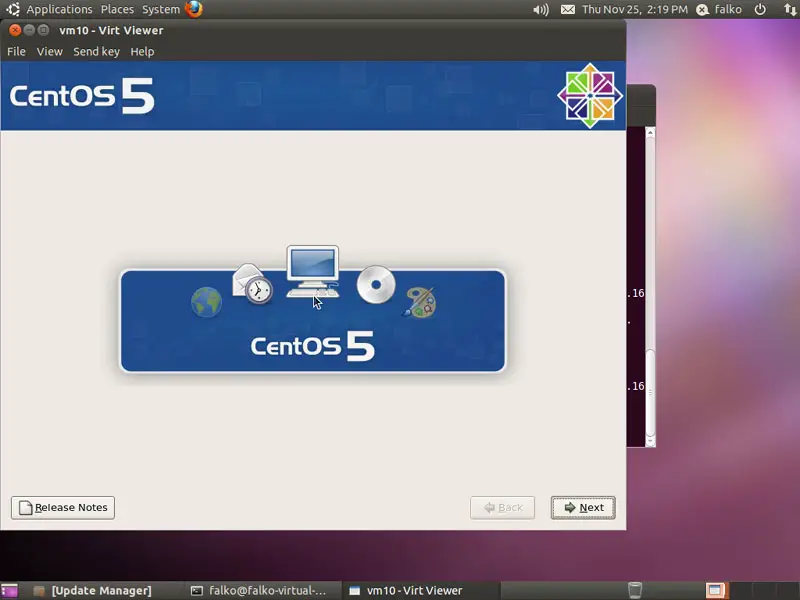Click the mail and clock icon in the banner

(252, 284)
